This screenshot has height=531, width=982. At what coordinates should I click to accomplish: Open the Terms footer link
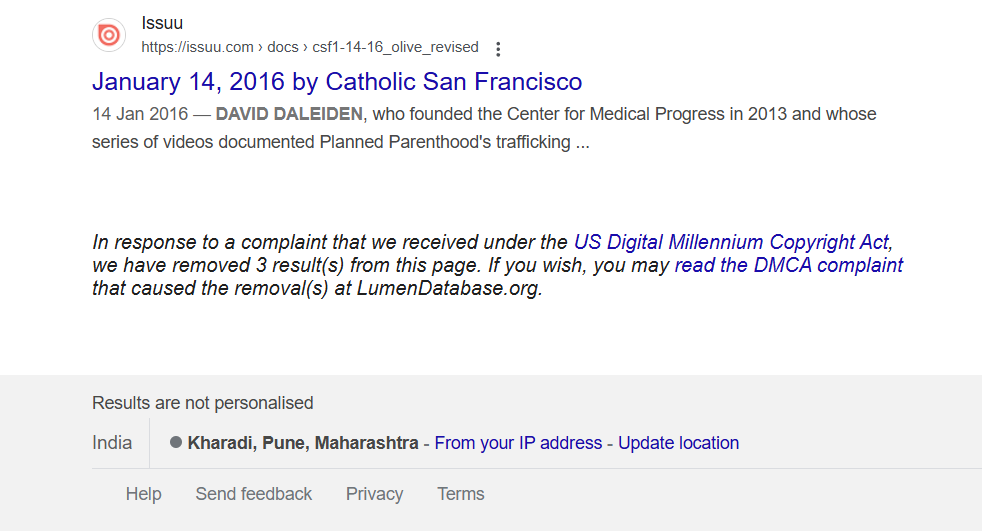click(461, 494)
